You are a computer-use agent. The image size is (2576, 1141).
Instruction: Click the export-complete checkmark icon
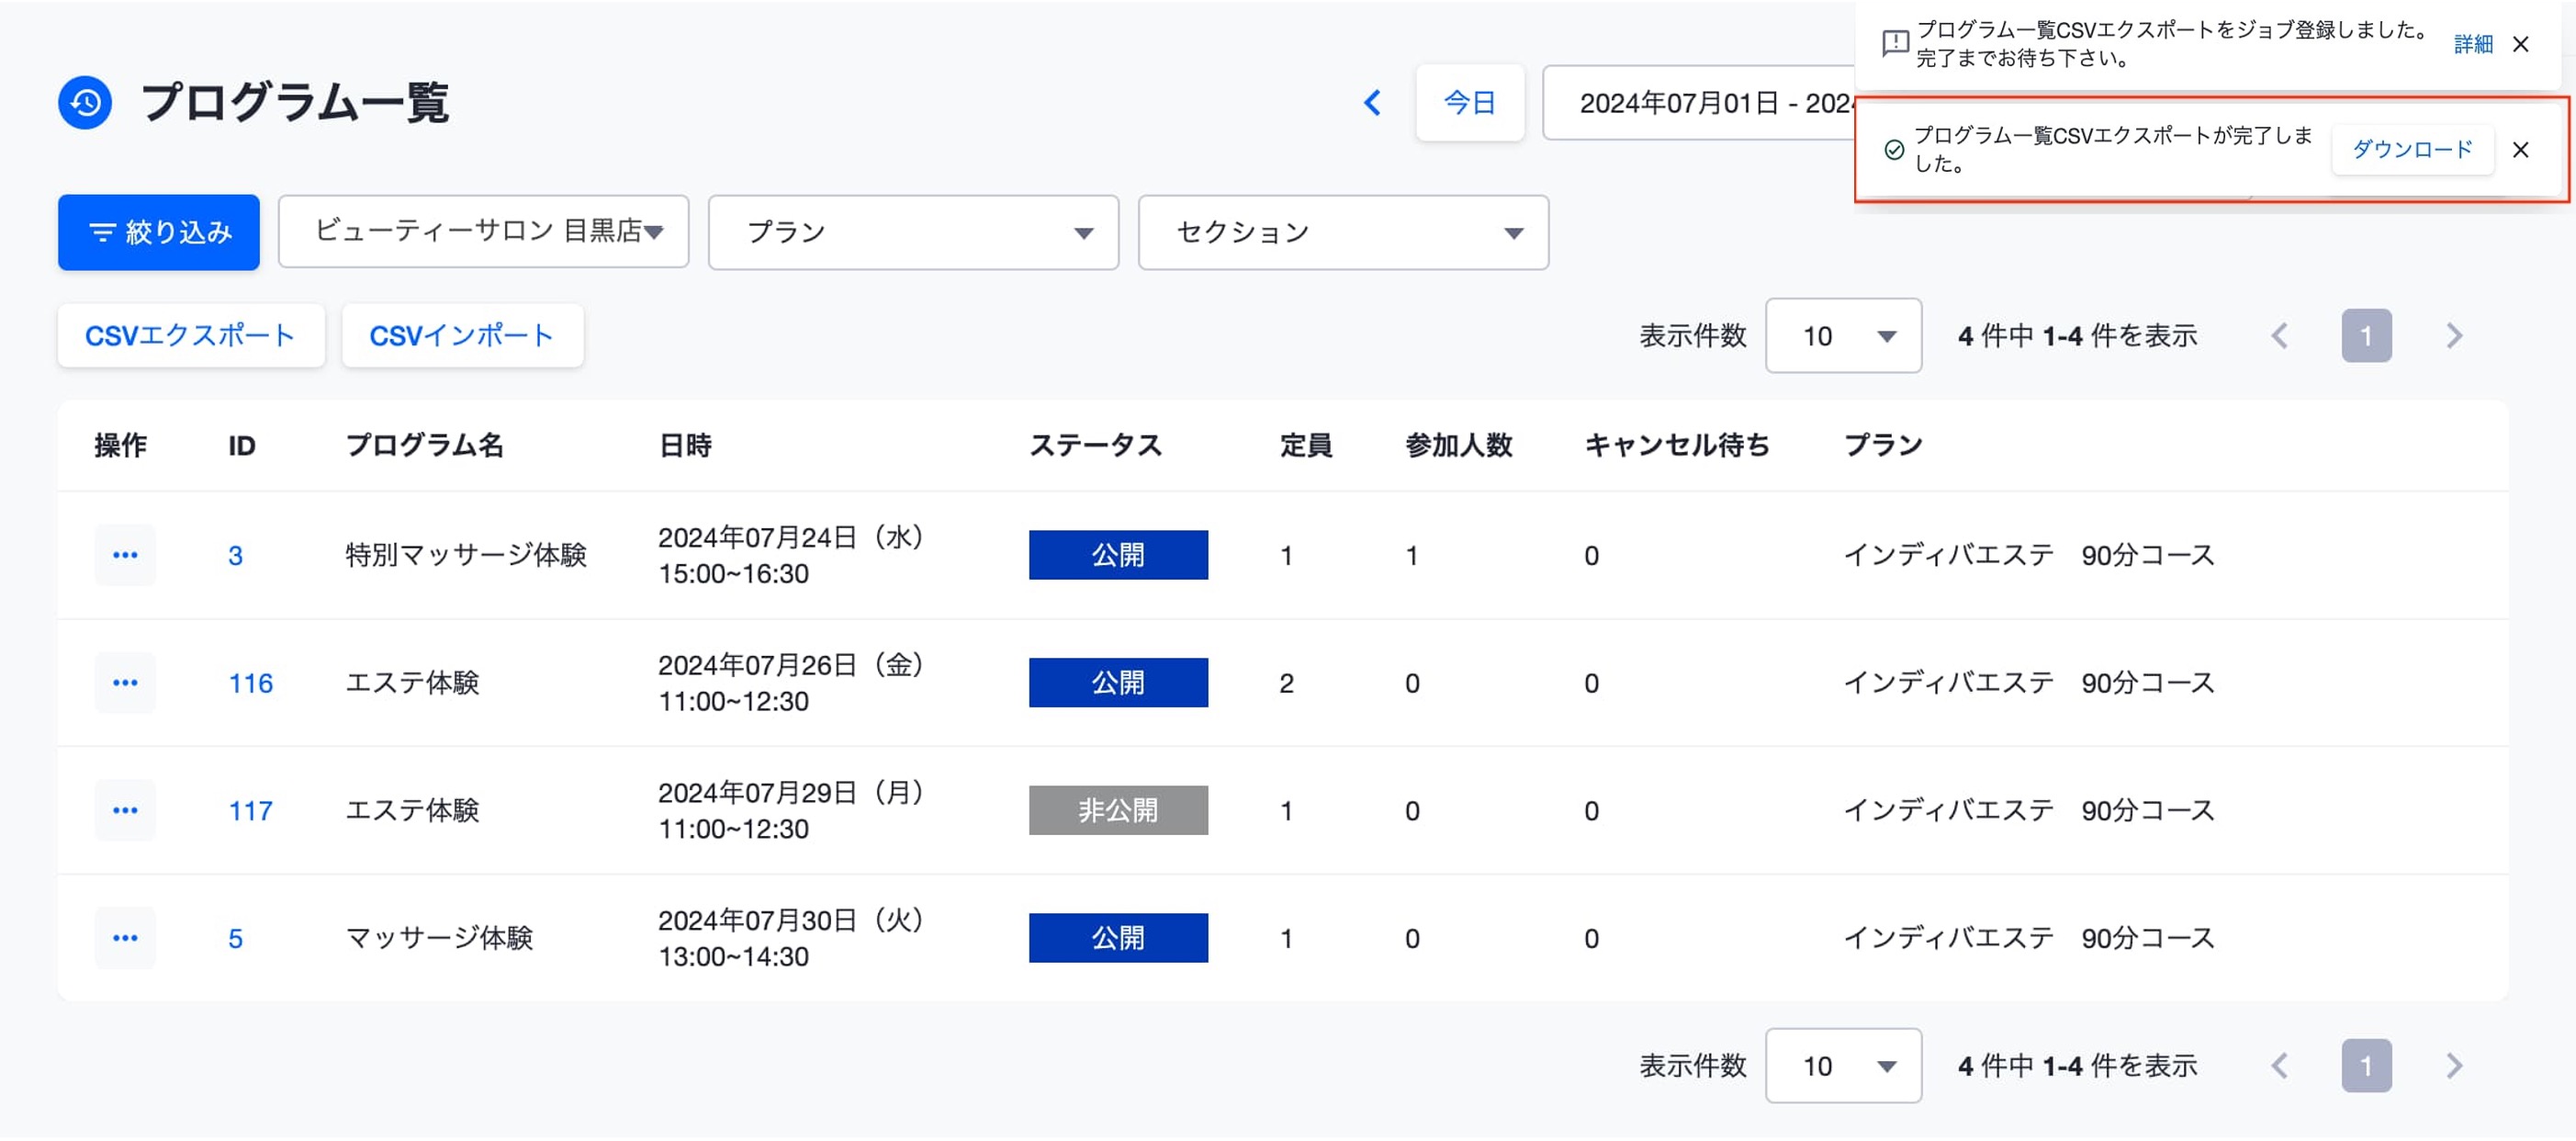pyautogui.click(x=1893, y=150)
